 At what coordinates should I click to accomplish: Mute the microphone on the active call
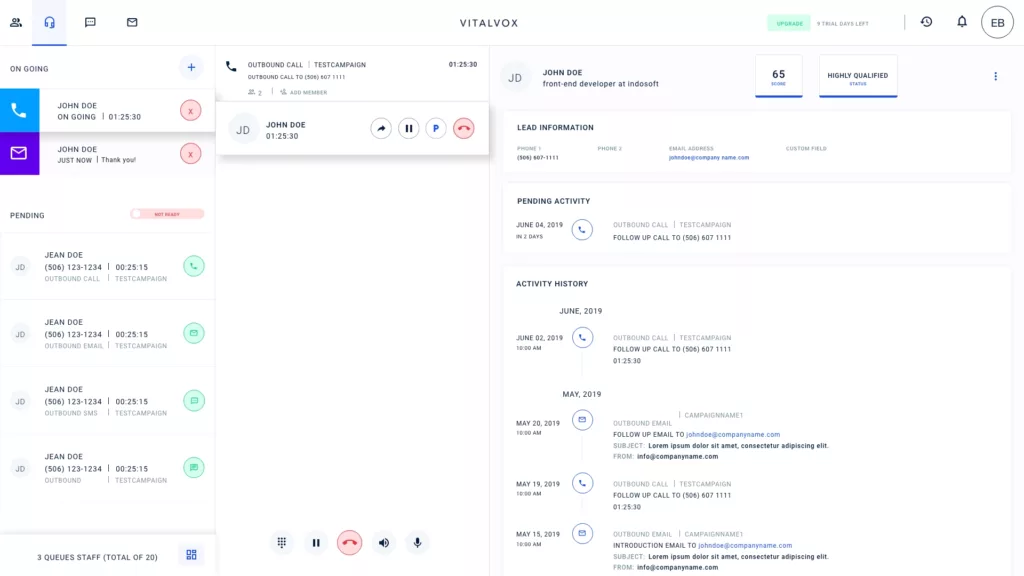click(417, 542)
